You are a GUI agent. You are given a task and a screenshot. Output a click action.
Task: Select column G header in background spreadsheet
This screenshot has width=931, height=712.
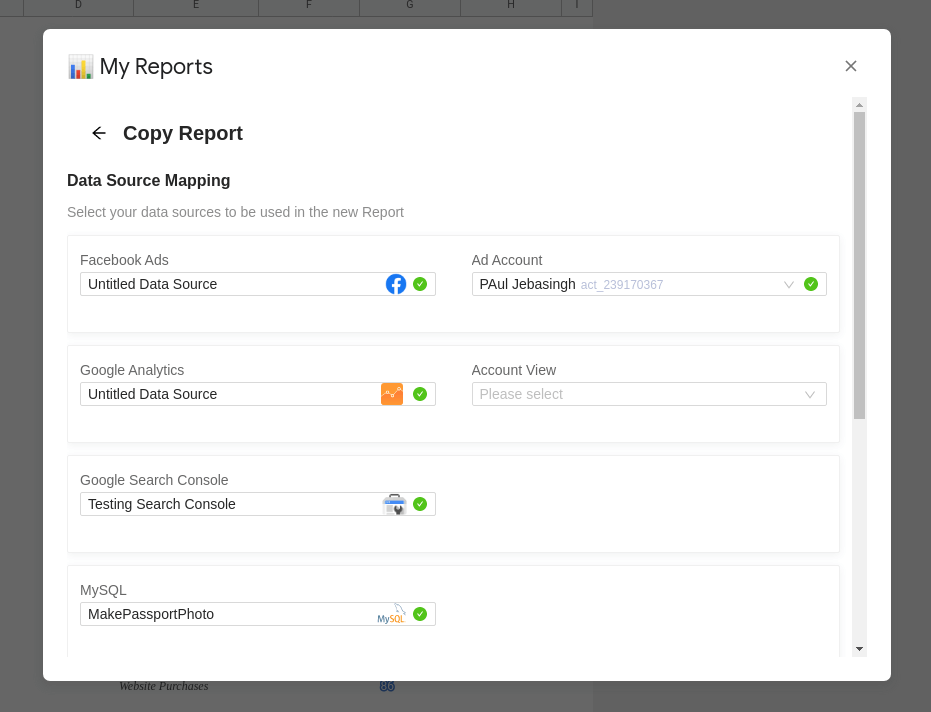(410, 6)
